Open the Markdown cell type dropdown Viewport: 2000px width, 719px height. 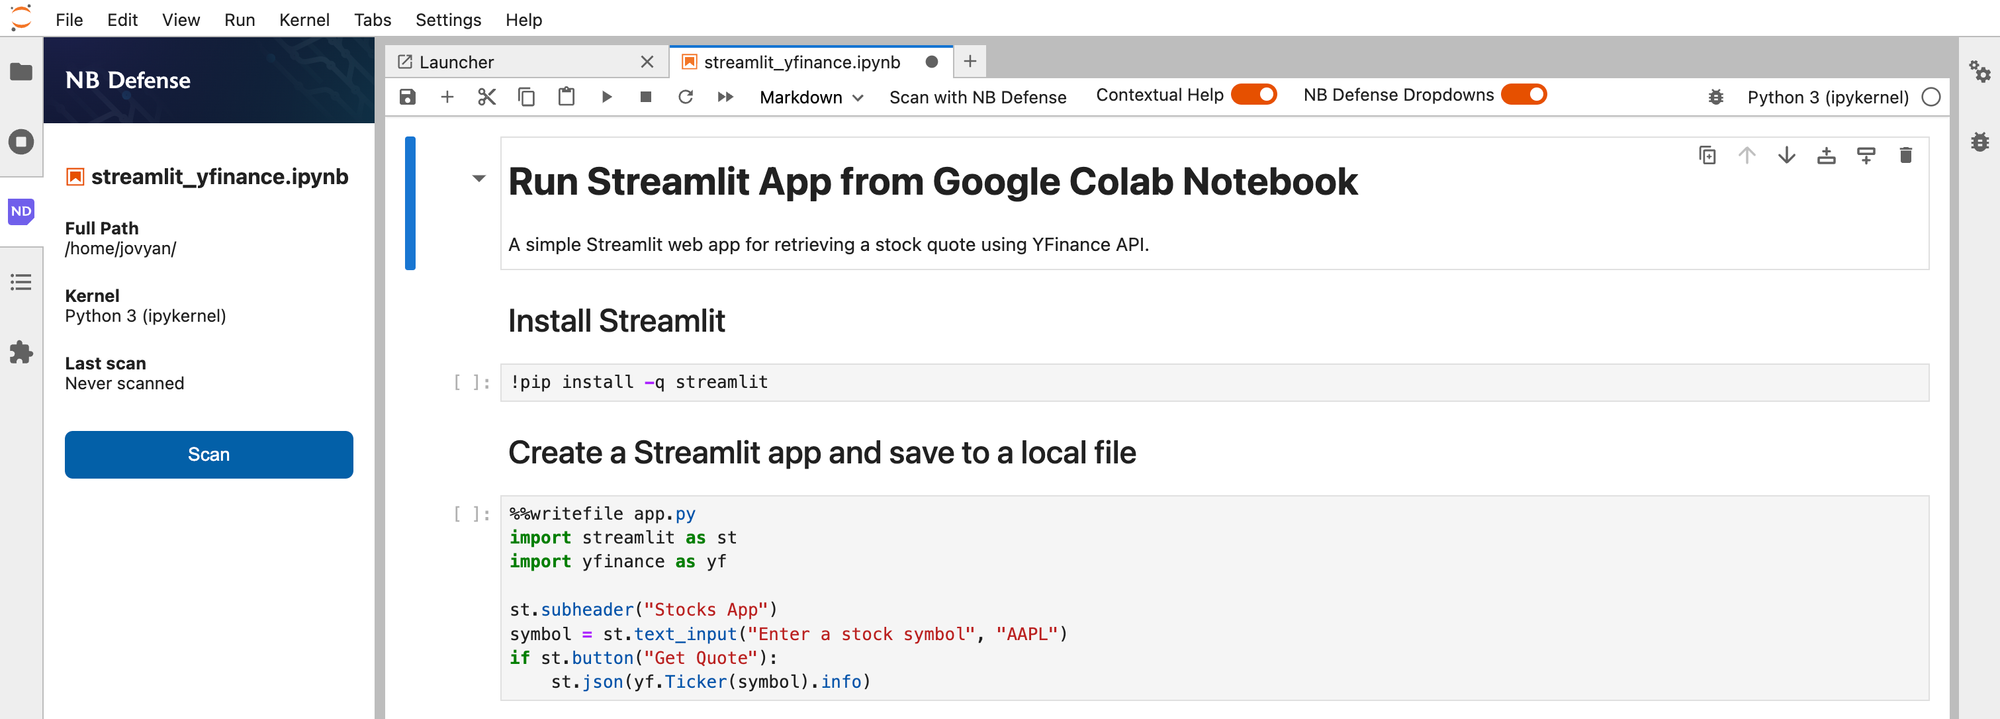(811, 97)
